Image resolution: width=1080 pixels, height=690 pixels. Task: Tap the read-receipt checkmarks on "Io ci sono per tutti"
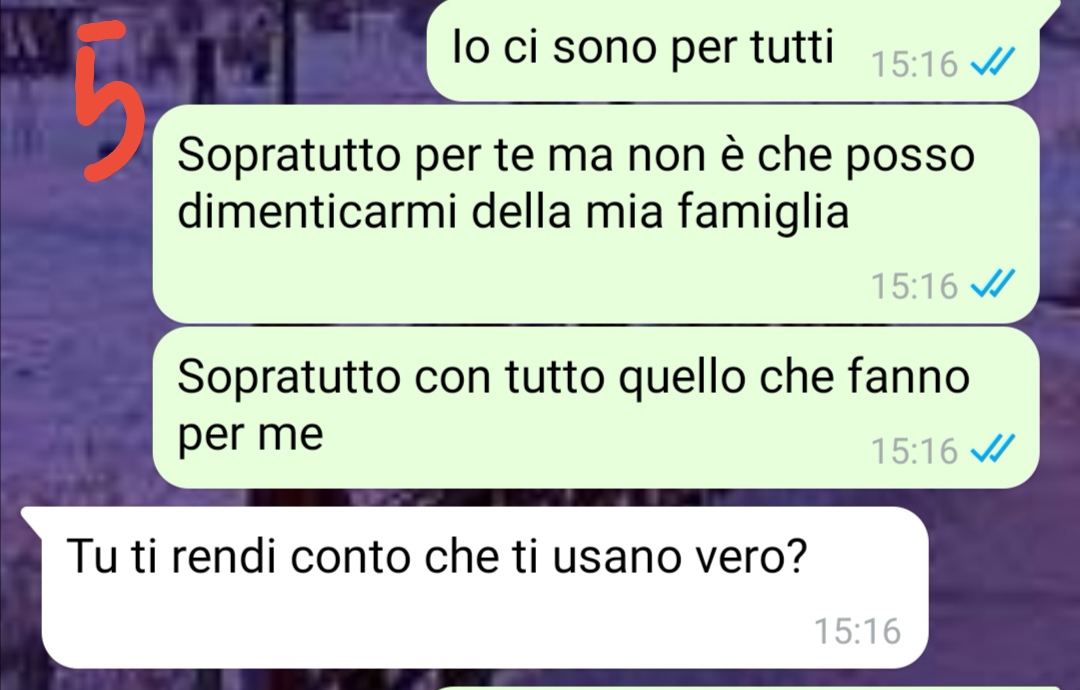(x=993, y=63)
